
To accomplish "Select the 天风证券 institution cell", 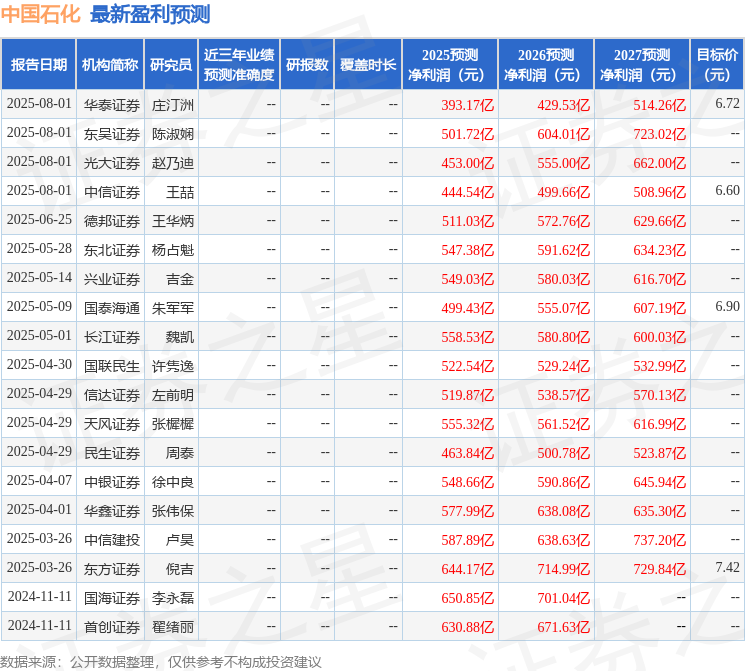I will point(112,424).
